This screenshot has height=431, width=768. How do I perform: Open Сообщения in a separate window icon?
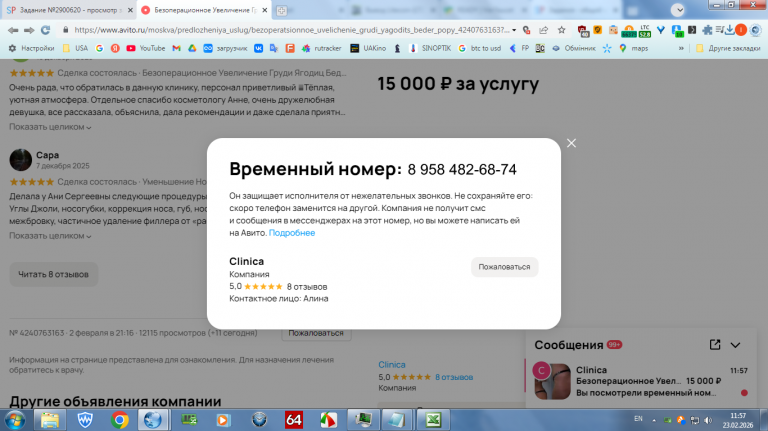[715, 345]
